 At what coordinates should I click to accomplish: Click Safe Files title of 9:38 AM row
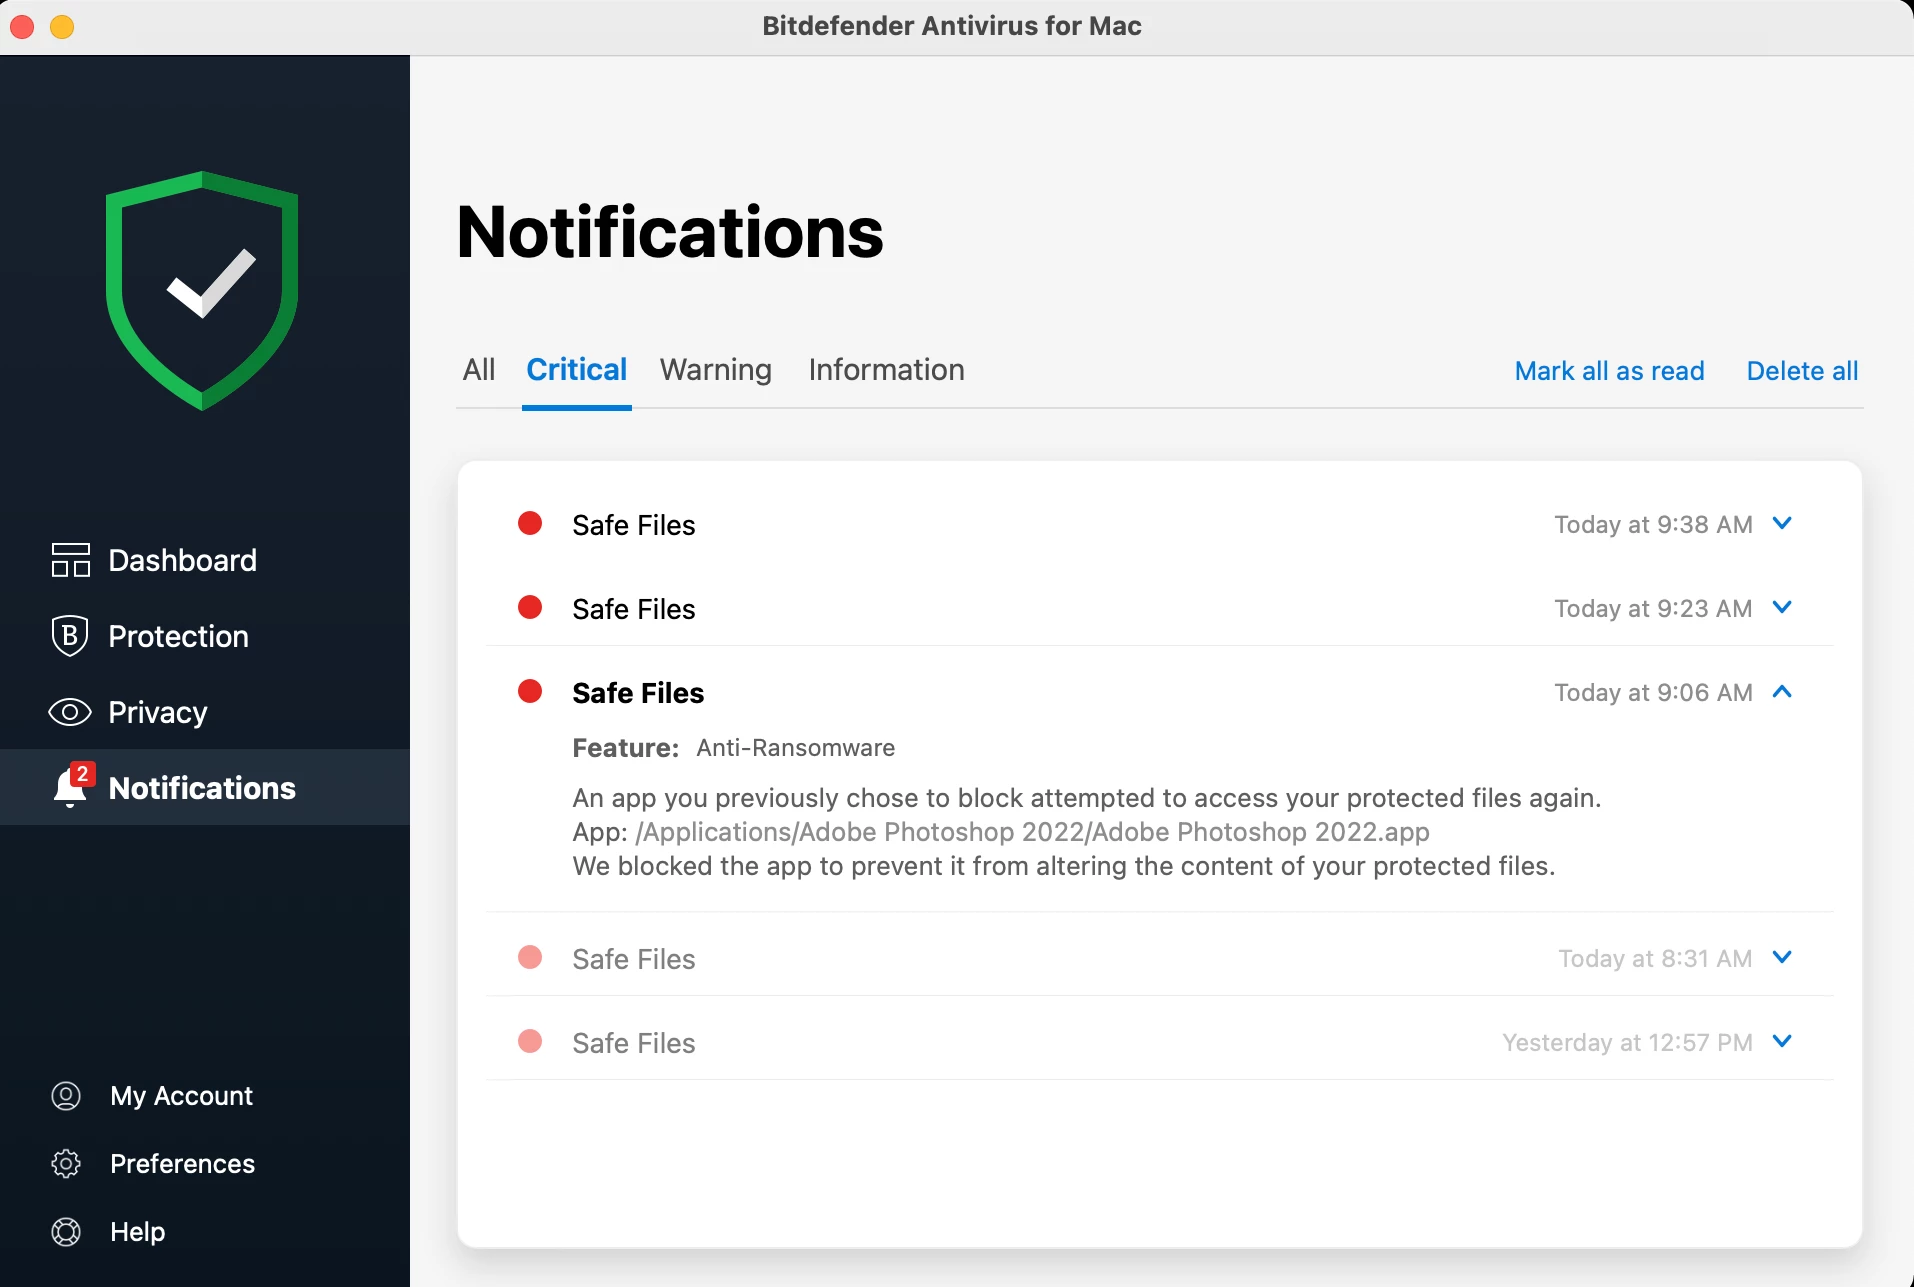pos(634,525)
